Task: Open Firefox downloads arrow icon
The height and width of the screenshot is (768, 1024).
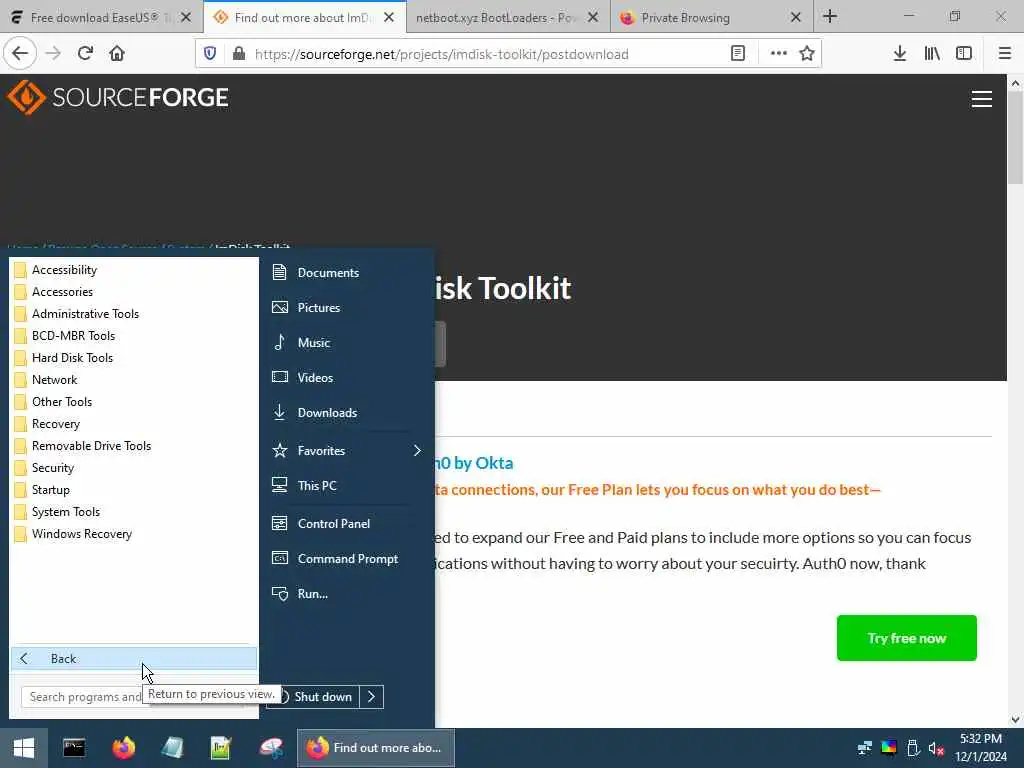Action: point(900,54)
